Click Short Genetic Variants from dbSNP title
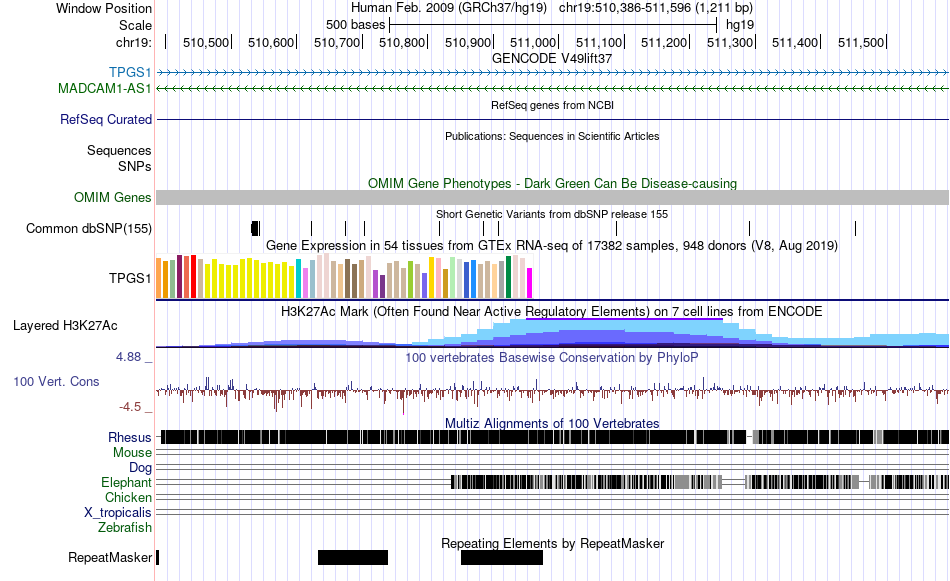950x581 pixels. (x=552, y=214)
